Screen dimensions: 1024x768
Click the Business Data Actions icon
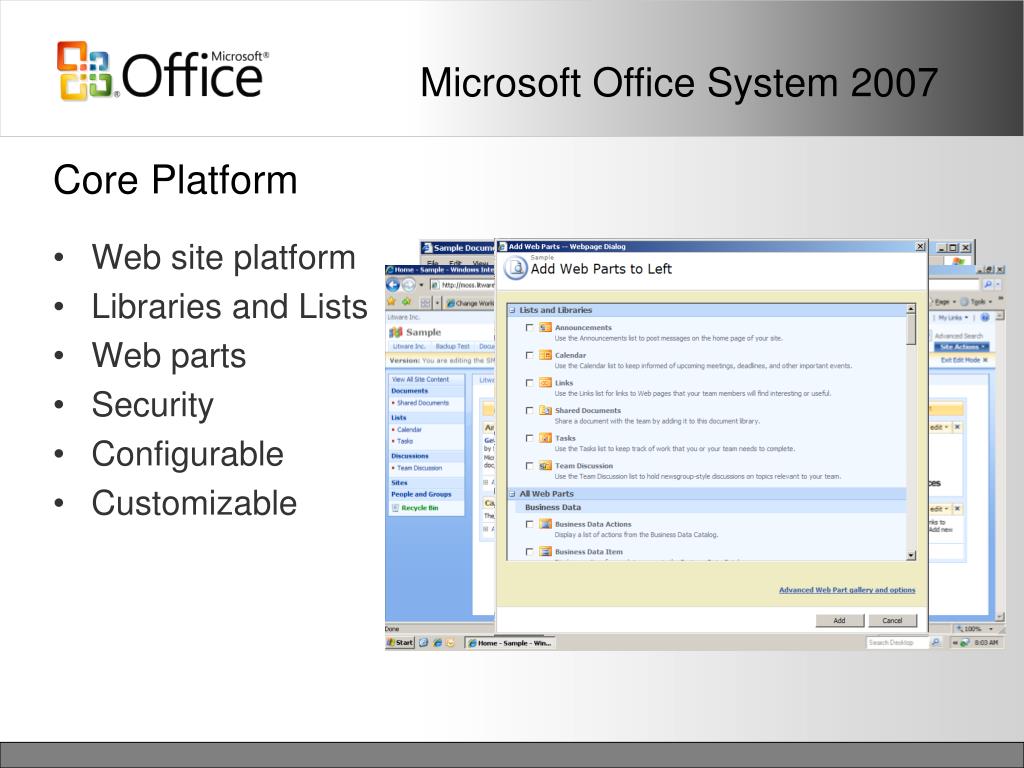click(545, 524)
